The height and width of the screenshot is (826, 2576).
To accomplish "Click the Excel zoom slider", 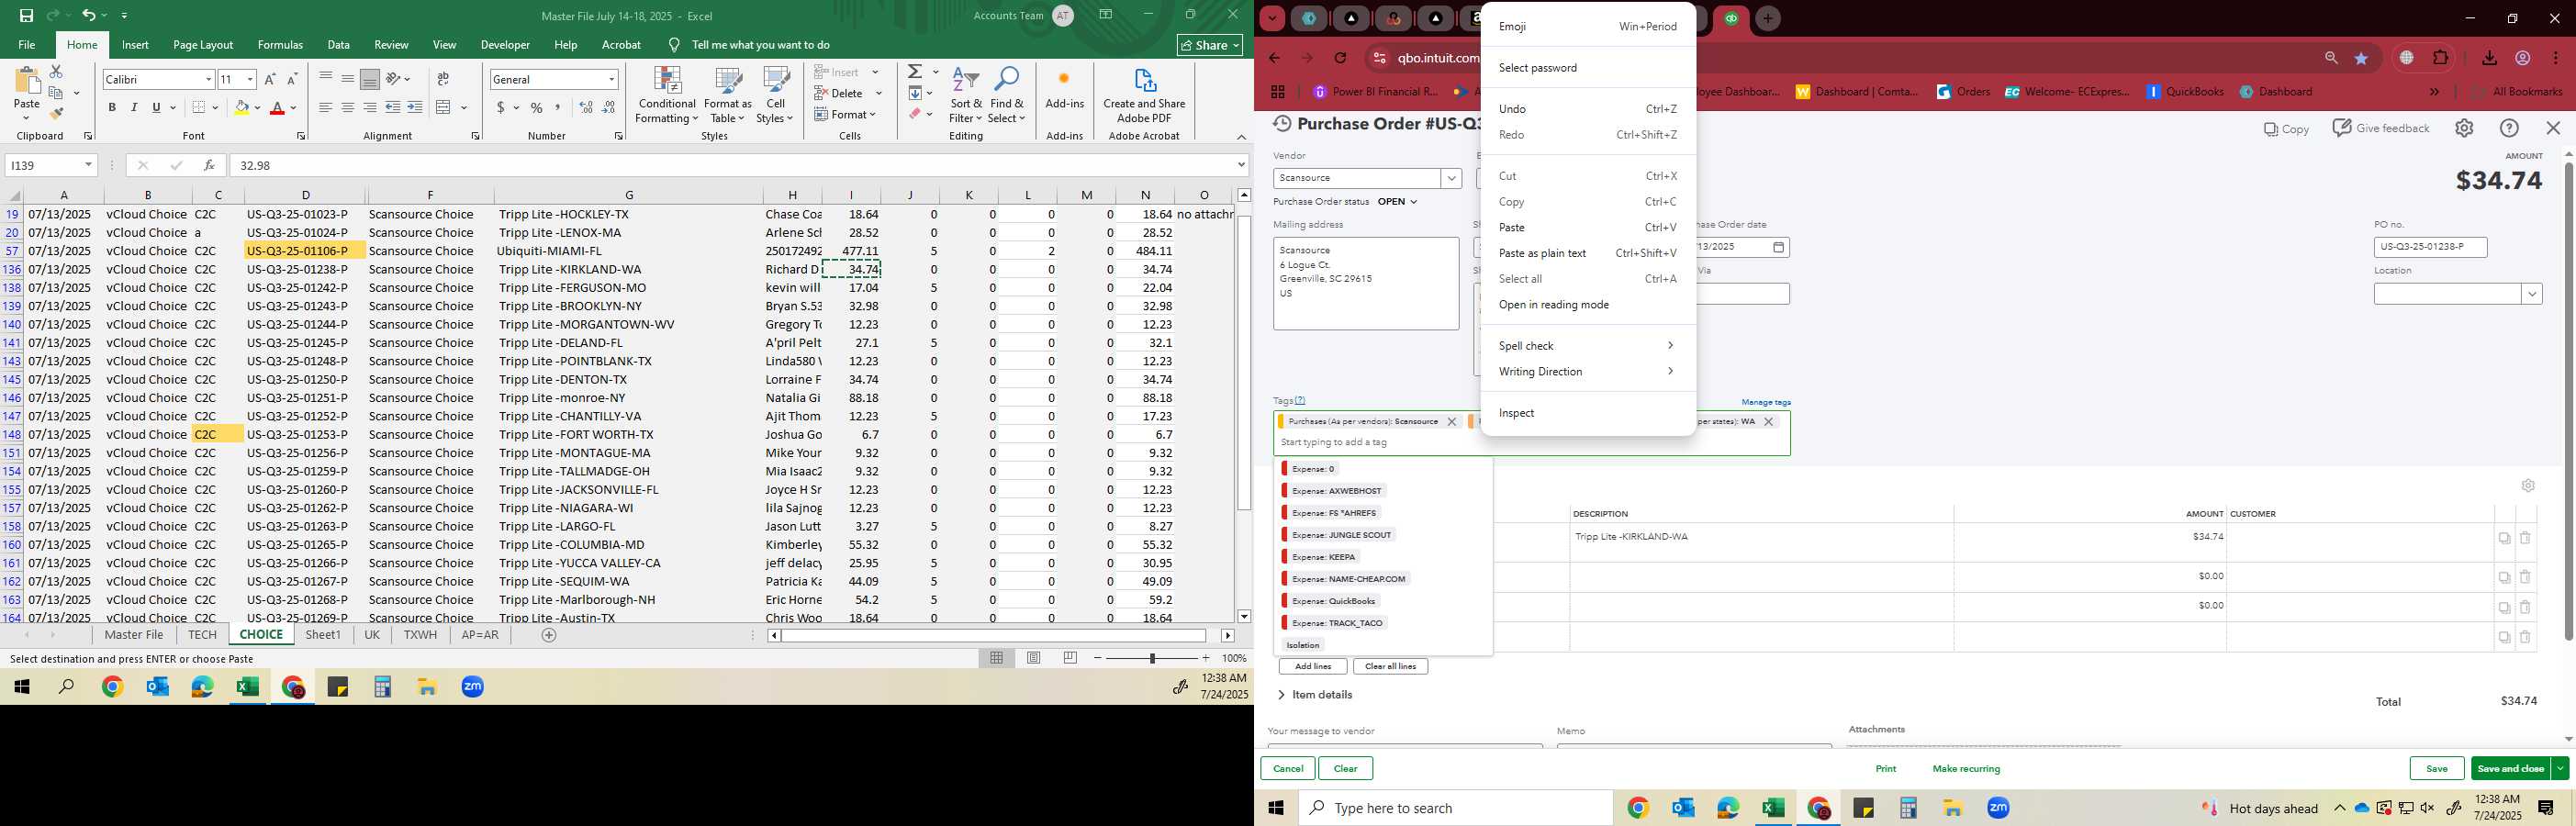I will [x=1152, y=658].
